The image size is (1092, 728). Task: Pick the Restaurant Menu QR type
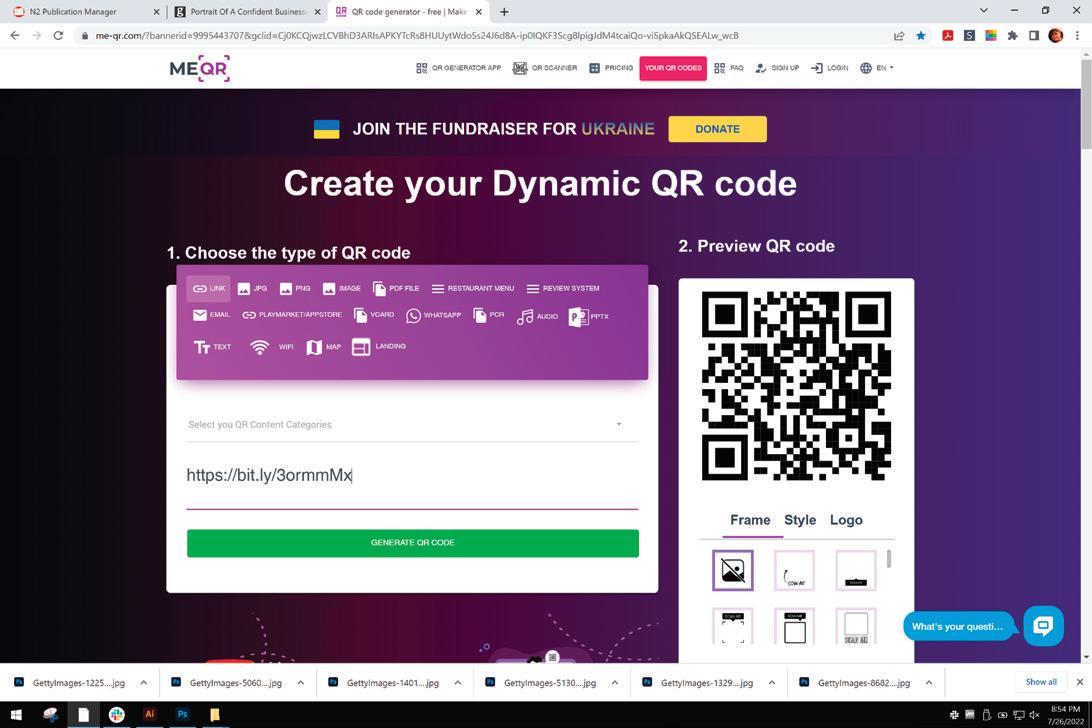pyautogui.click(x=473, y=288)
